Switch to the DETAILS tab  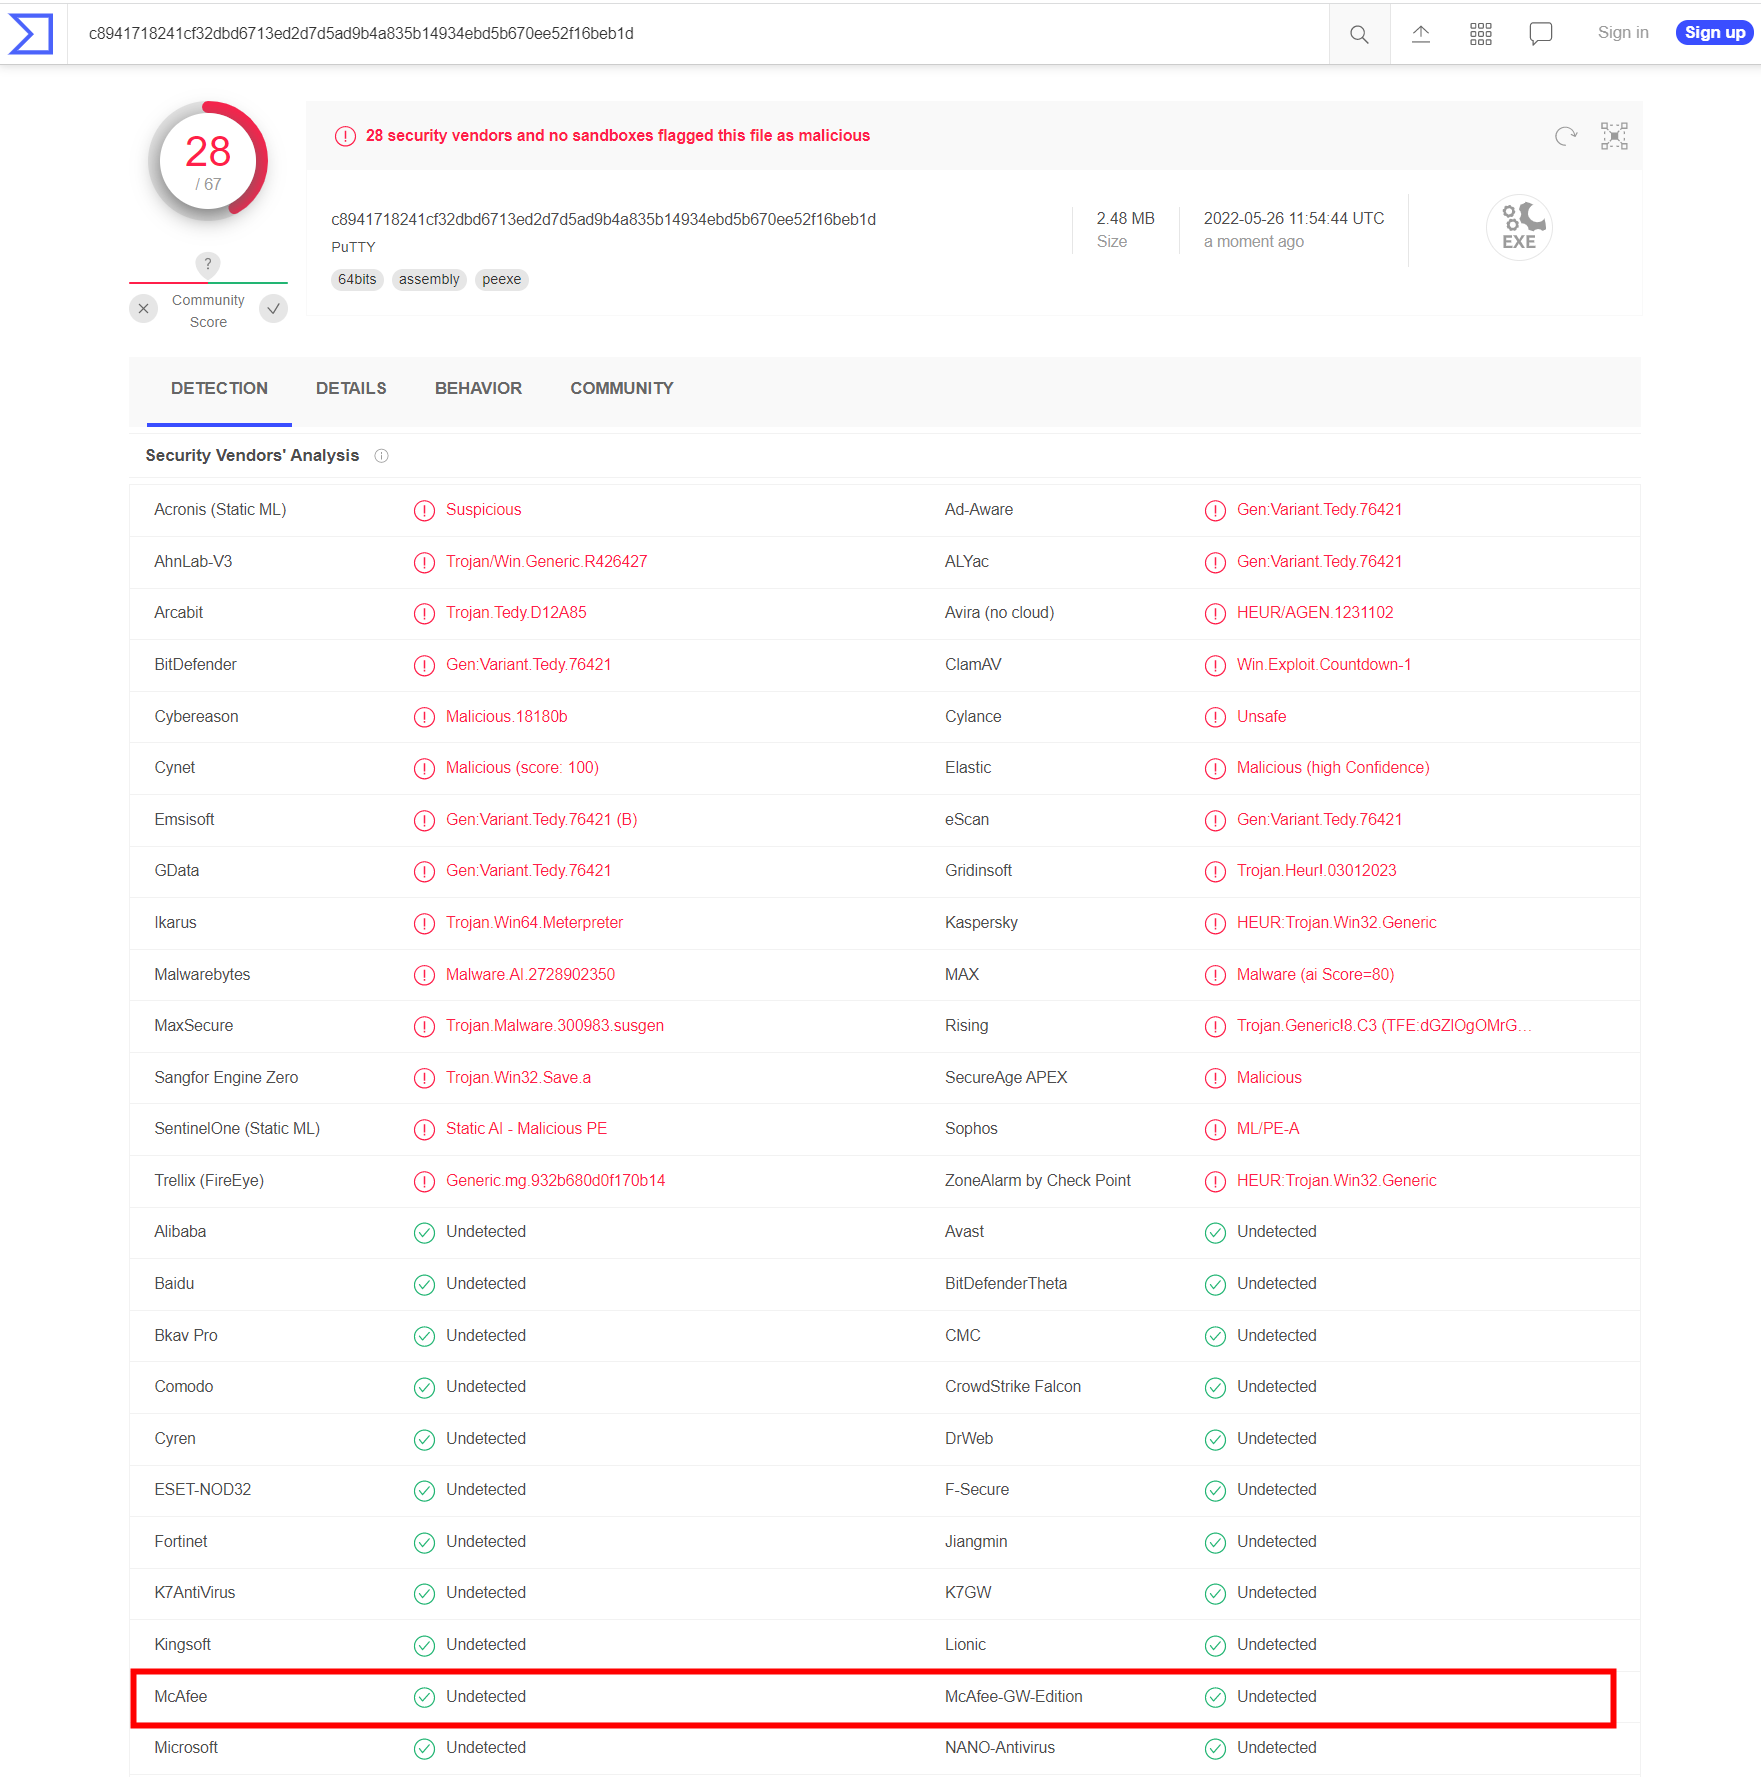pyautogui.click(x=351, y=388)
